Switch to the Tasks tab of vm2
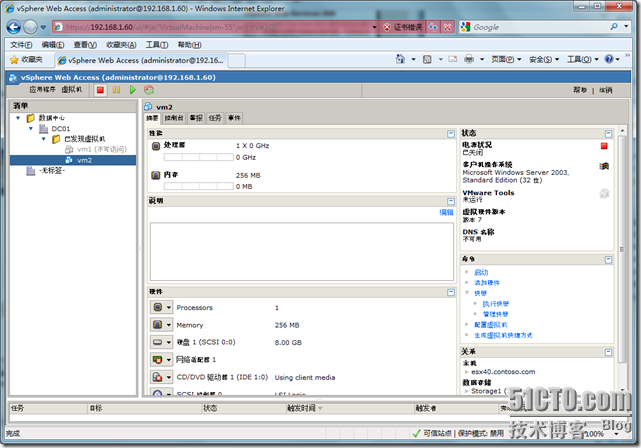The height and width of the screenshot is (448, 641). point(215,118)
